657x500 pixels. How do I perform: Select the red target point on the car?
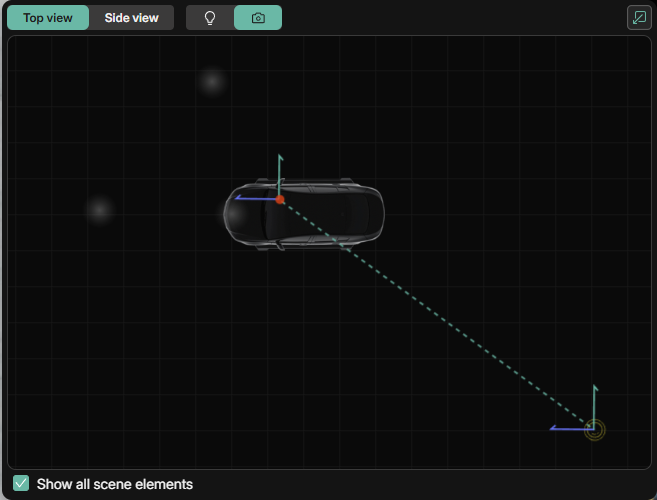point(280,200)
